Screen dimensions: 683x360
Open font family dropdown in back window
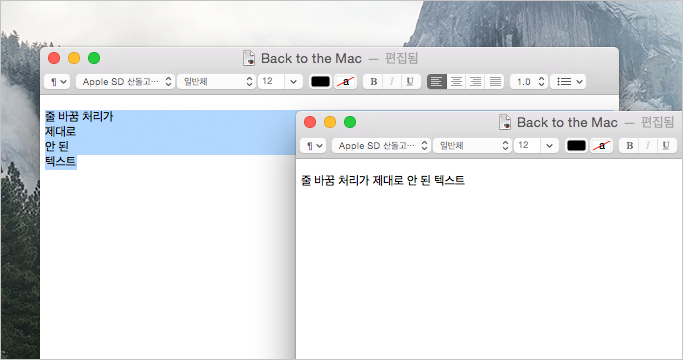125,82
